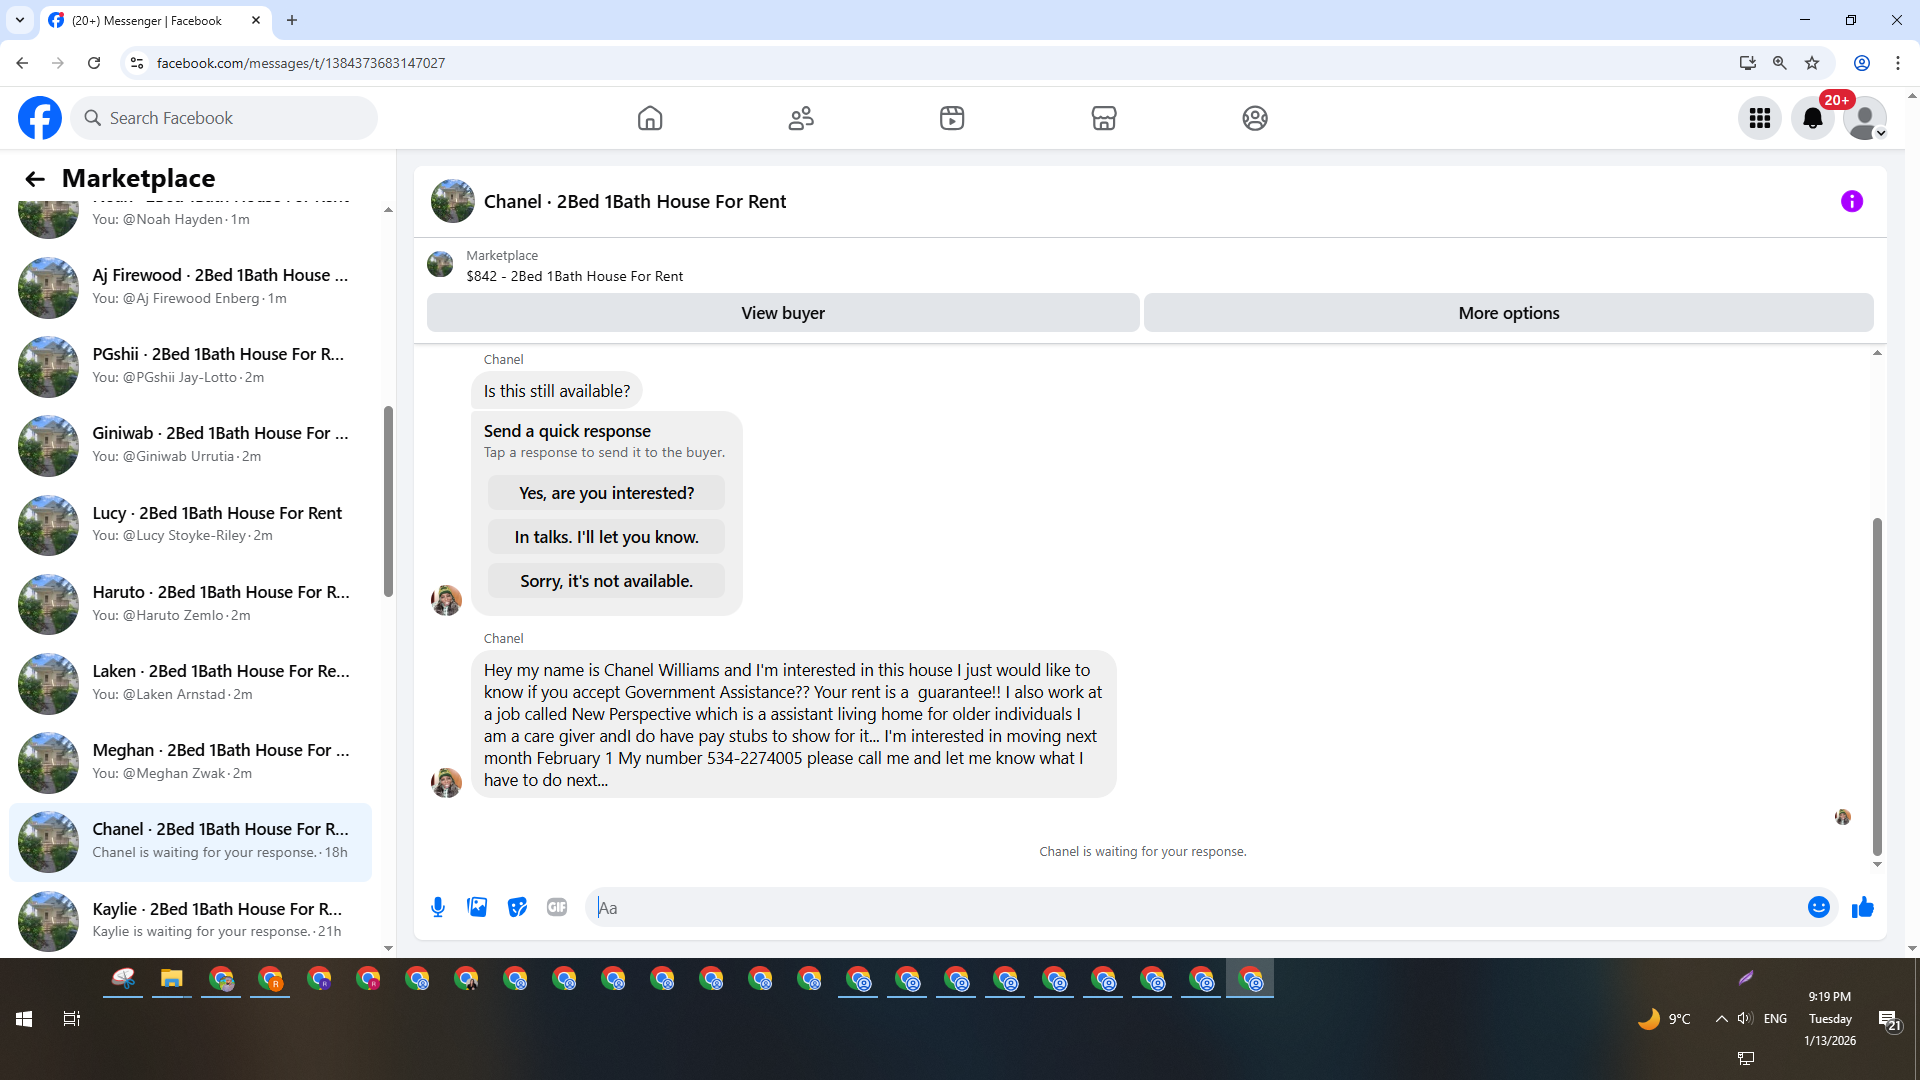Click the voice clip microphone icon
The image size is (1920, 1080).
438,907
